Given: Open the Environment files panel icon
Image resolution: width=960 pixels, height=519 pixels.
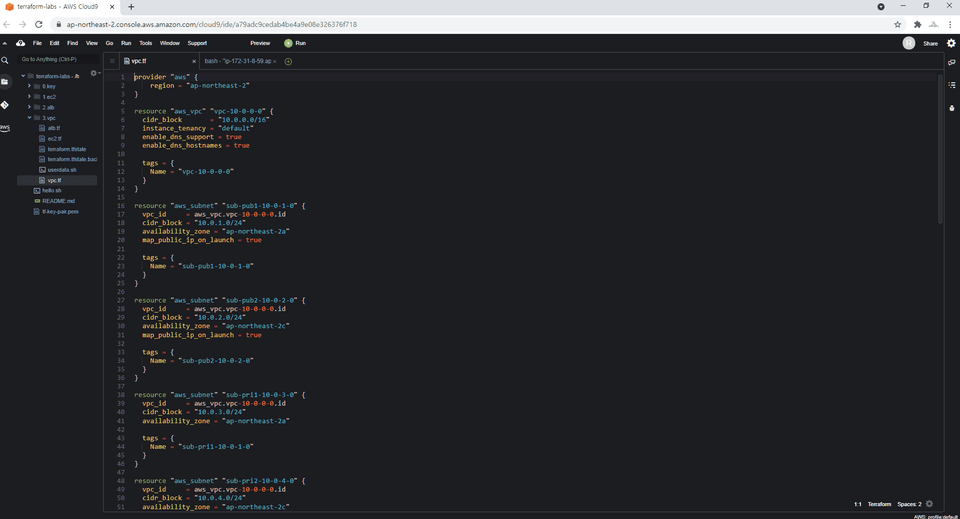Looking at the screenshot, I should tap(5, 81).
